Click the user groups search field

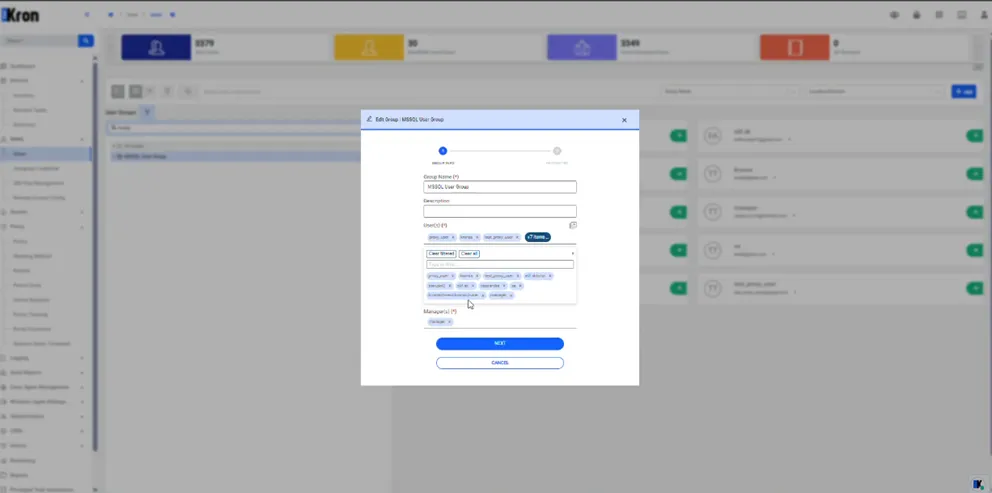tap(234, 128)
